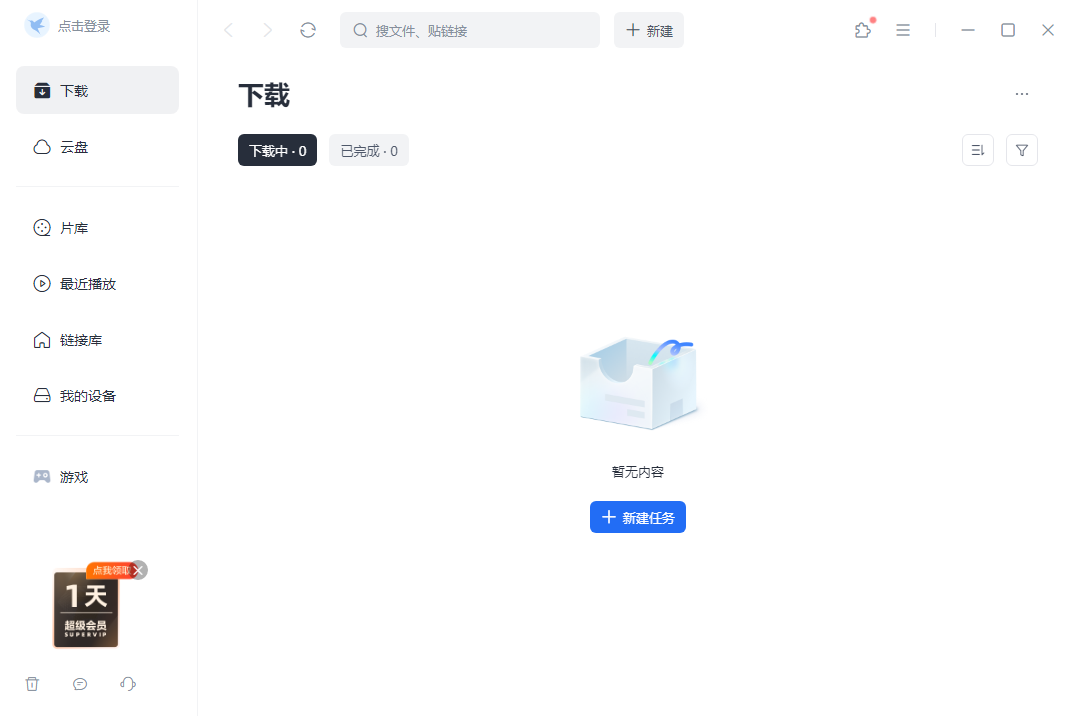Refresh the download list with the circular arrow
This screenshot has width=1076, height=716.
pyautogui.click(x=308, y=30)
